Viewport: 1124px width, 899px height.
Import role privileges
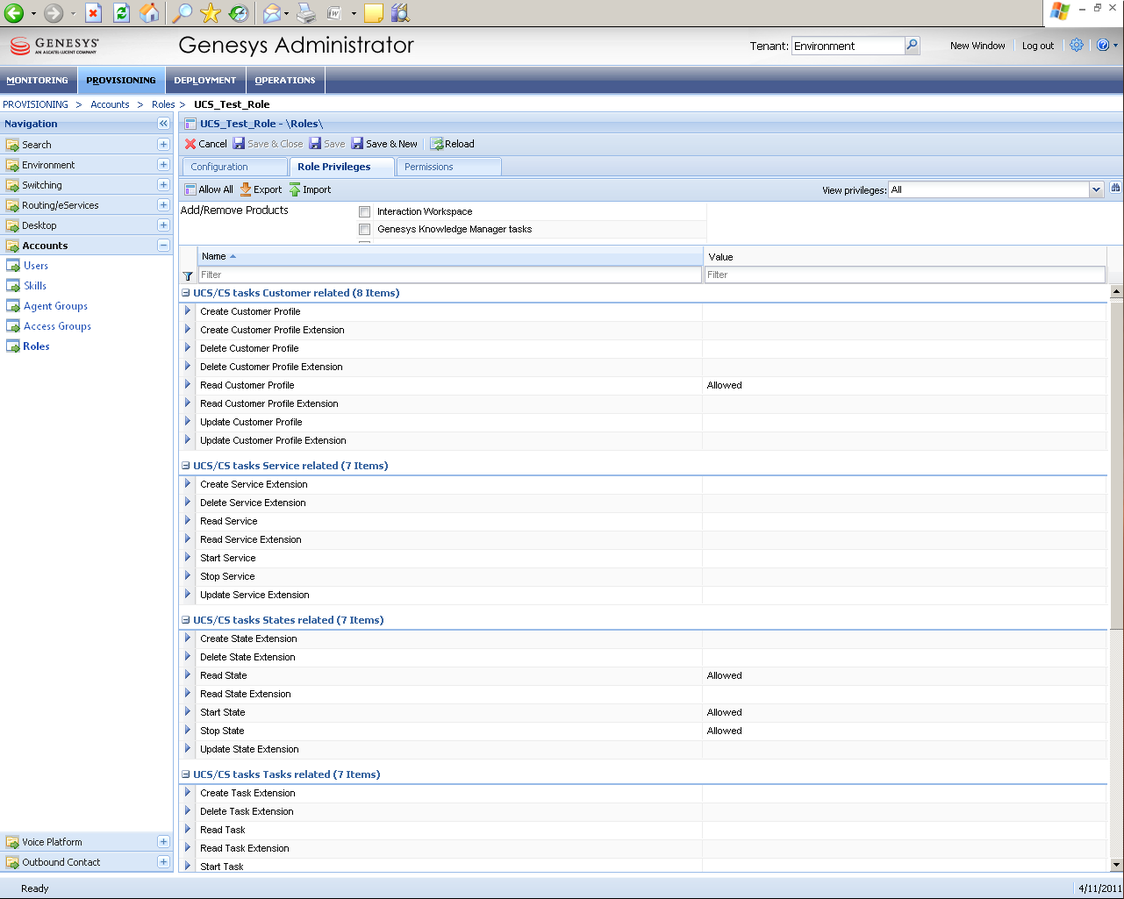pyautogui.click(x=310, y=189)
